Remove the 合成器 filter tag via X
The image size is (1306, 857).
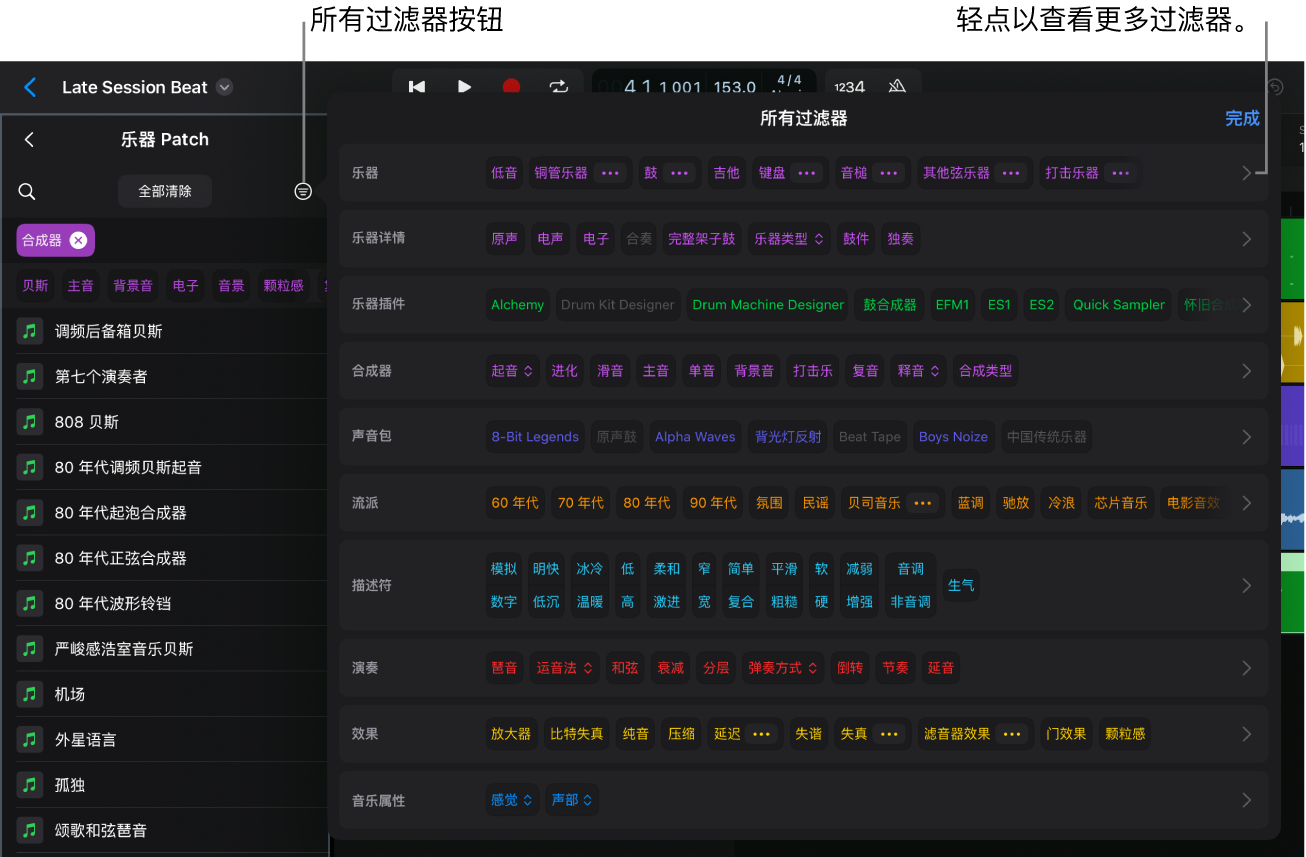[x=78, y=240]
